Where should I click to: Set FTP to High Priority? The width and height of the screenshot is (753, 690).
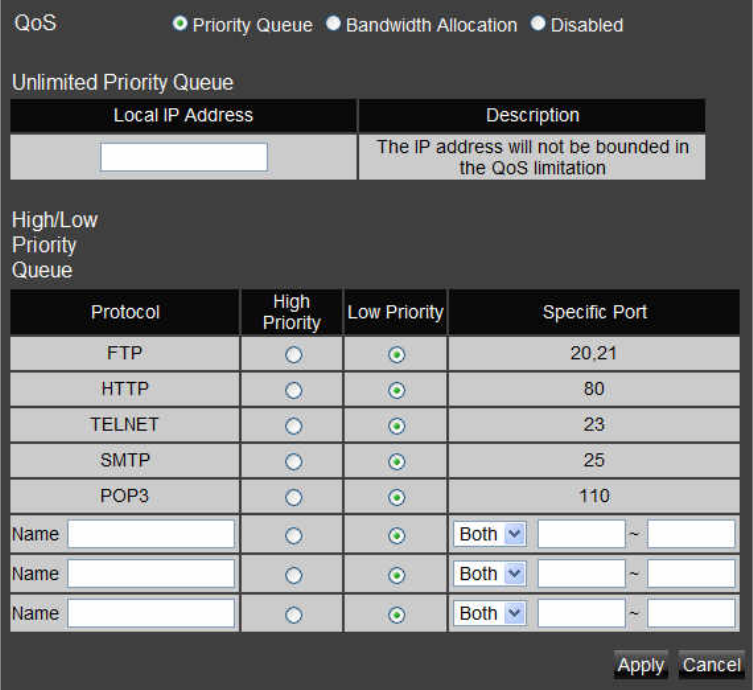(x=293, y=355)
